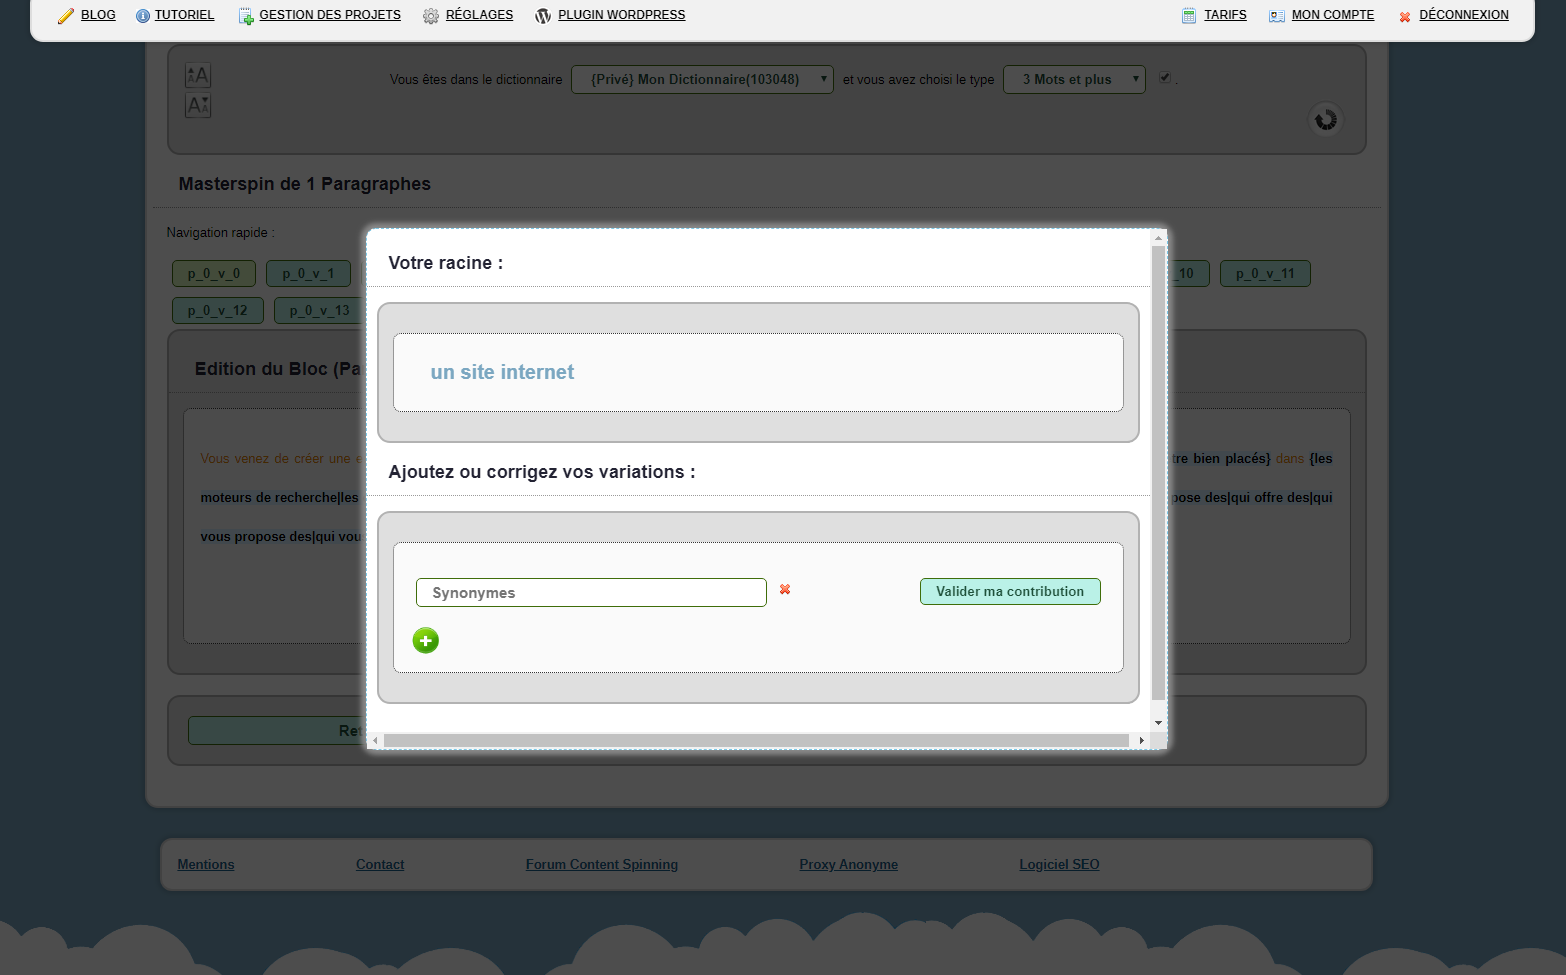Click the 'Votre racine :' heading
This screenshot has width=1566, height=975.
[446, 263]
